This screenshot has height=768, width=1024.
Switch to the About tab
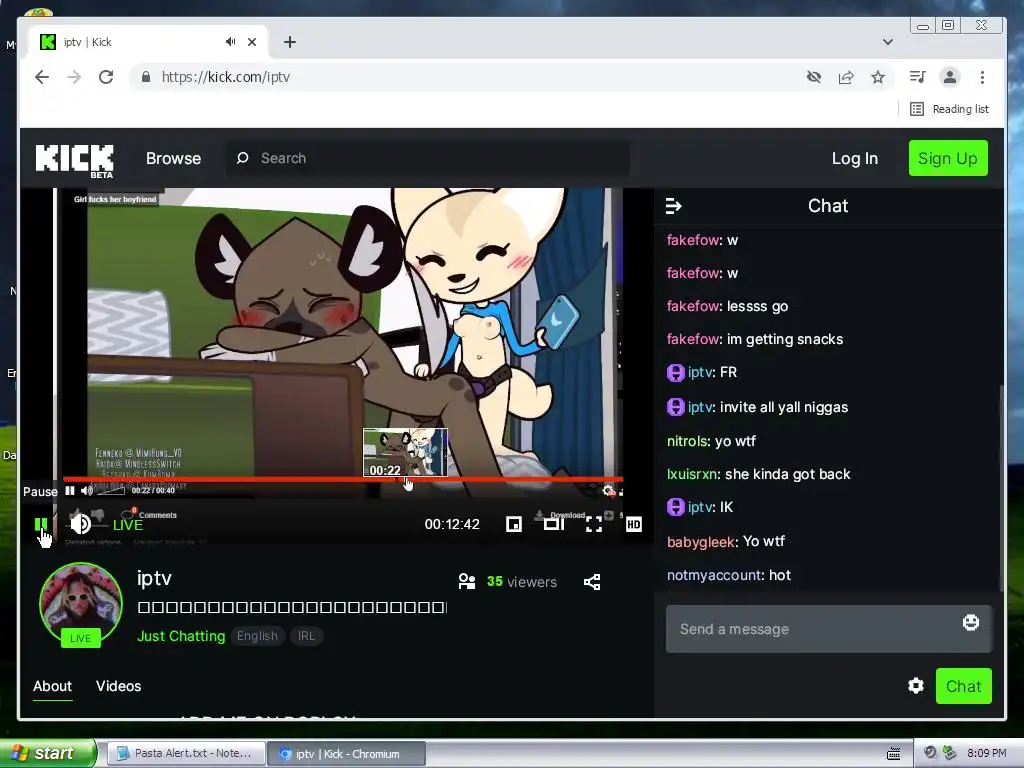52,686
